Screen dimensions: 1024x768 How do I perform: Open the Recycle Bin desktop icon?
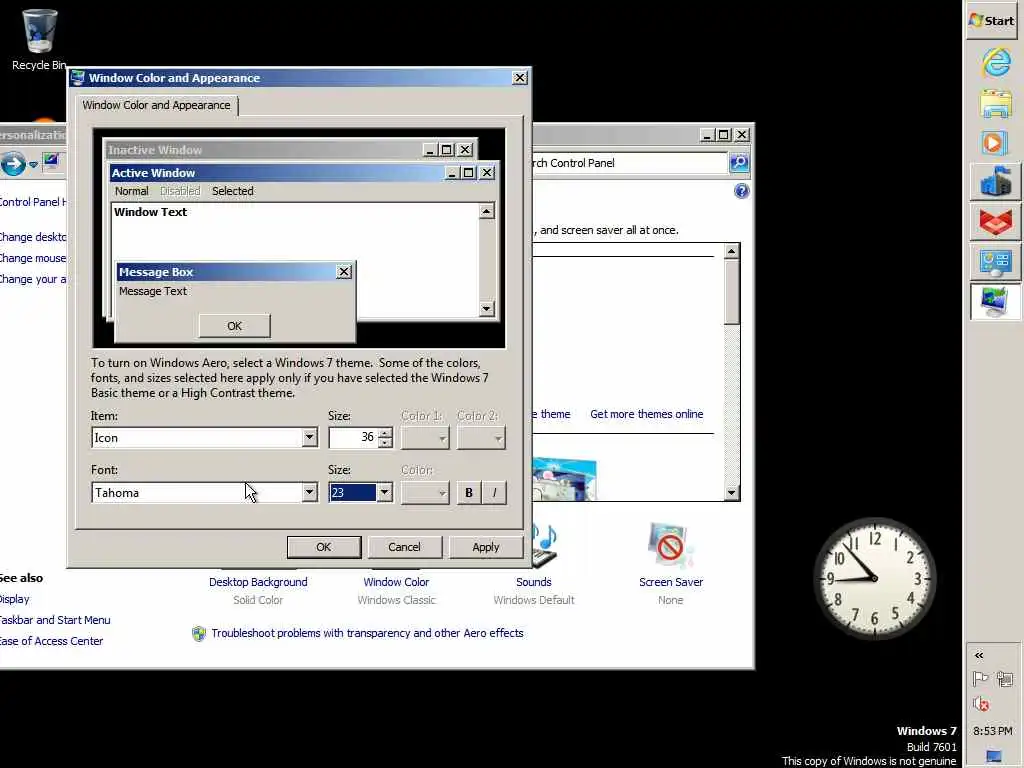tap(39, 39)
